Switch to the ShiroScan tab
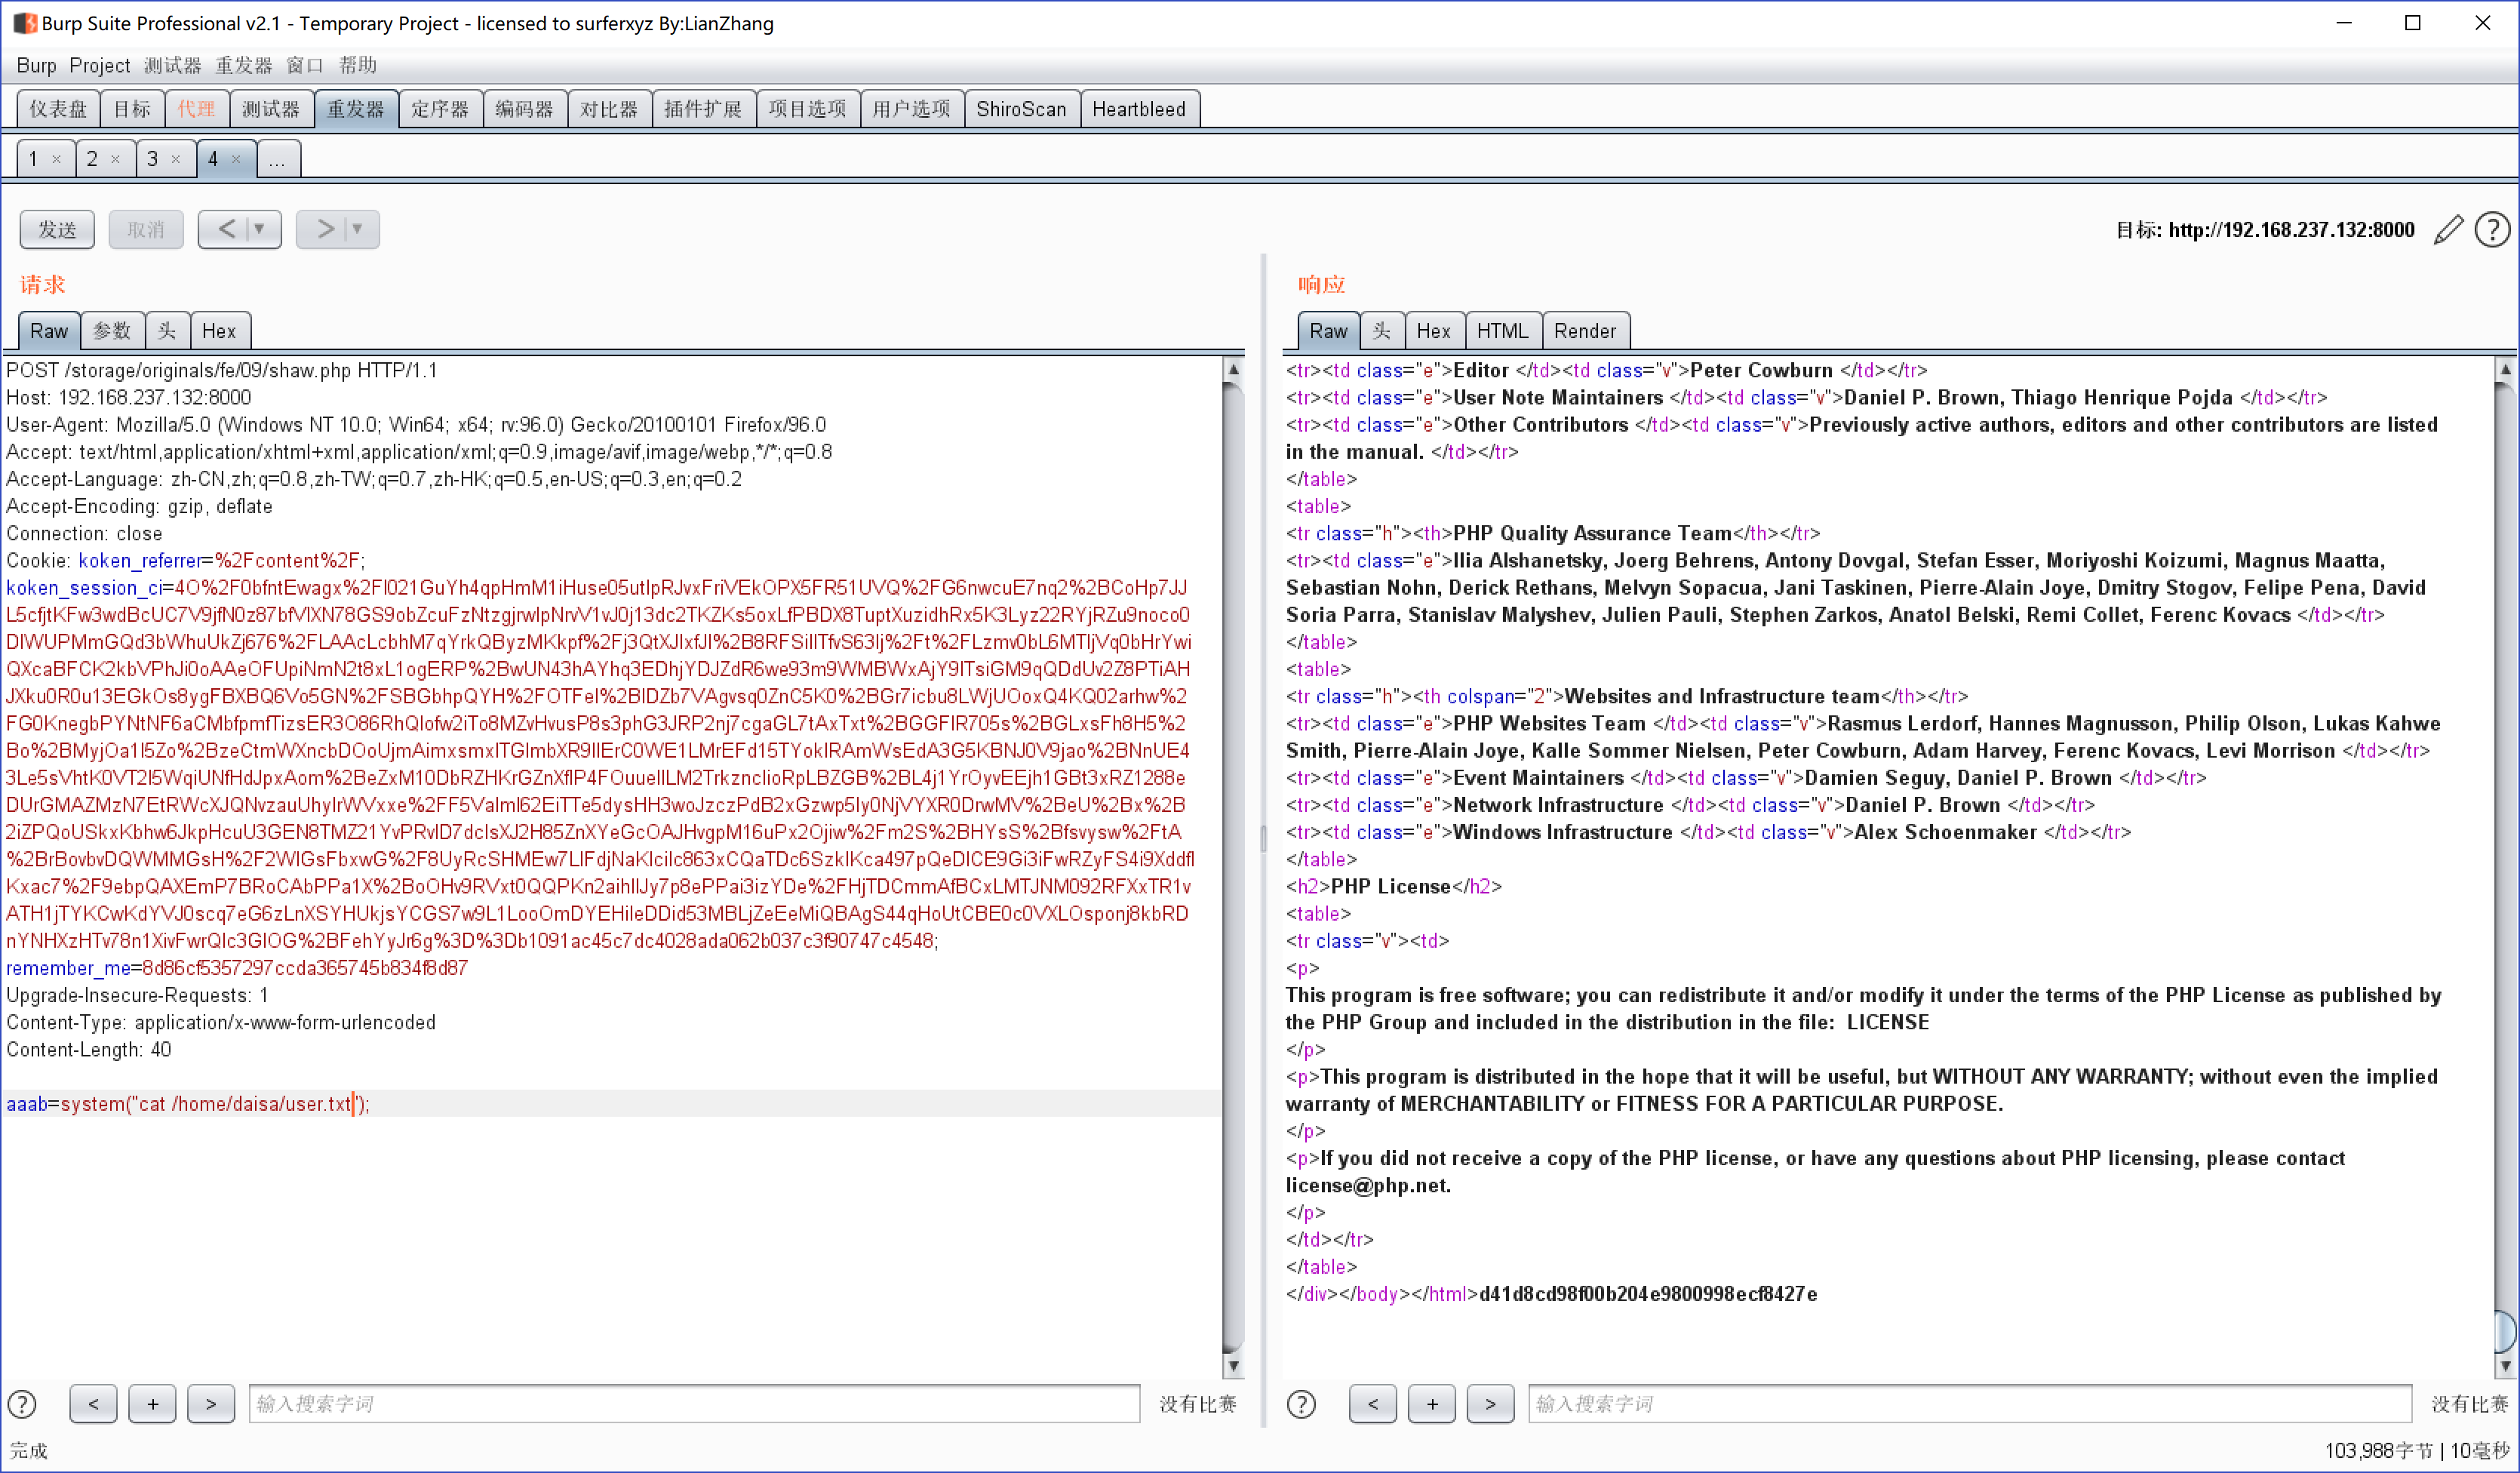The image size is (2520, 1473). (1021, 109)
